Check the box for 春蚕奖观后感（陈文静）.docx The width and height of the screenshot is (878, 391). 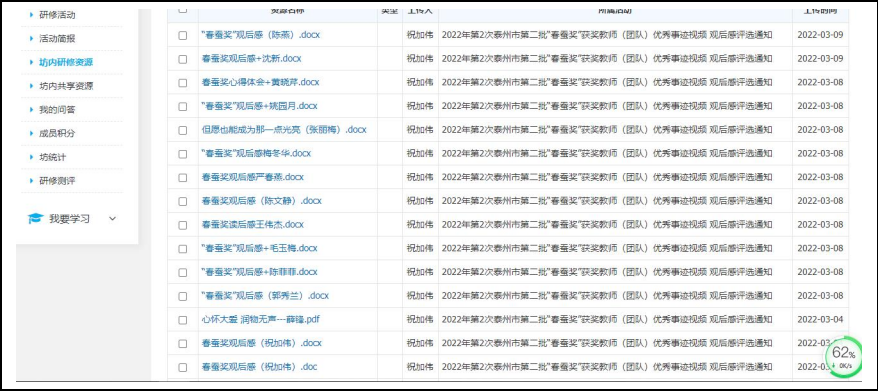[x=183, y=201]
